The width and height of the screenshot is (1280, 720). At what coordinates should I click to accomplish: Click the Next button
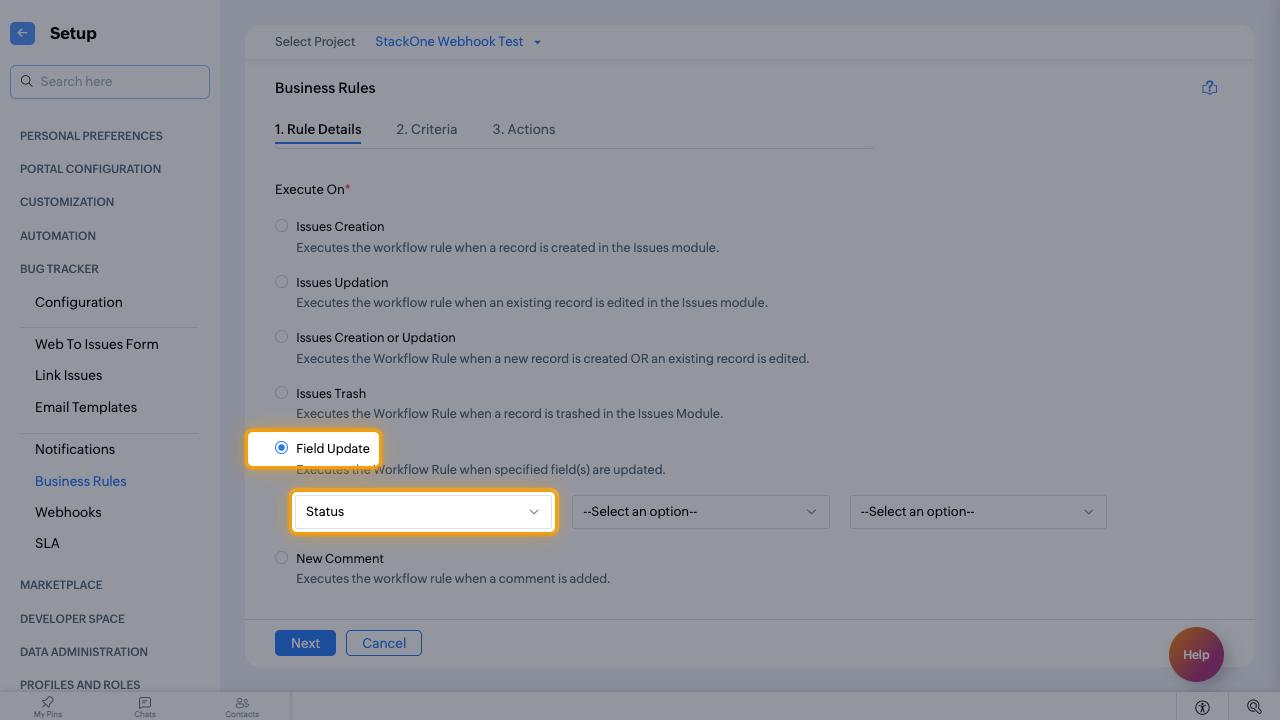coord(306,643)
